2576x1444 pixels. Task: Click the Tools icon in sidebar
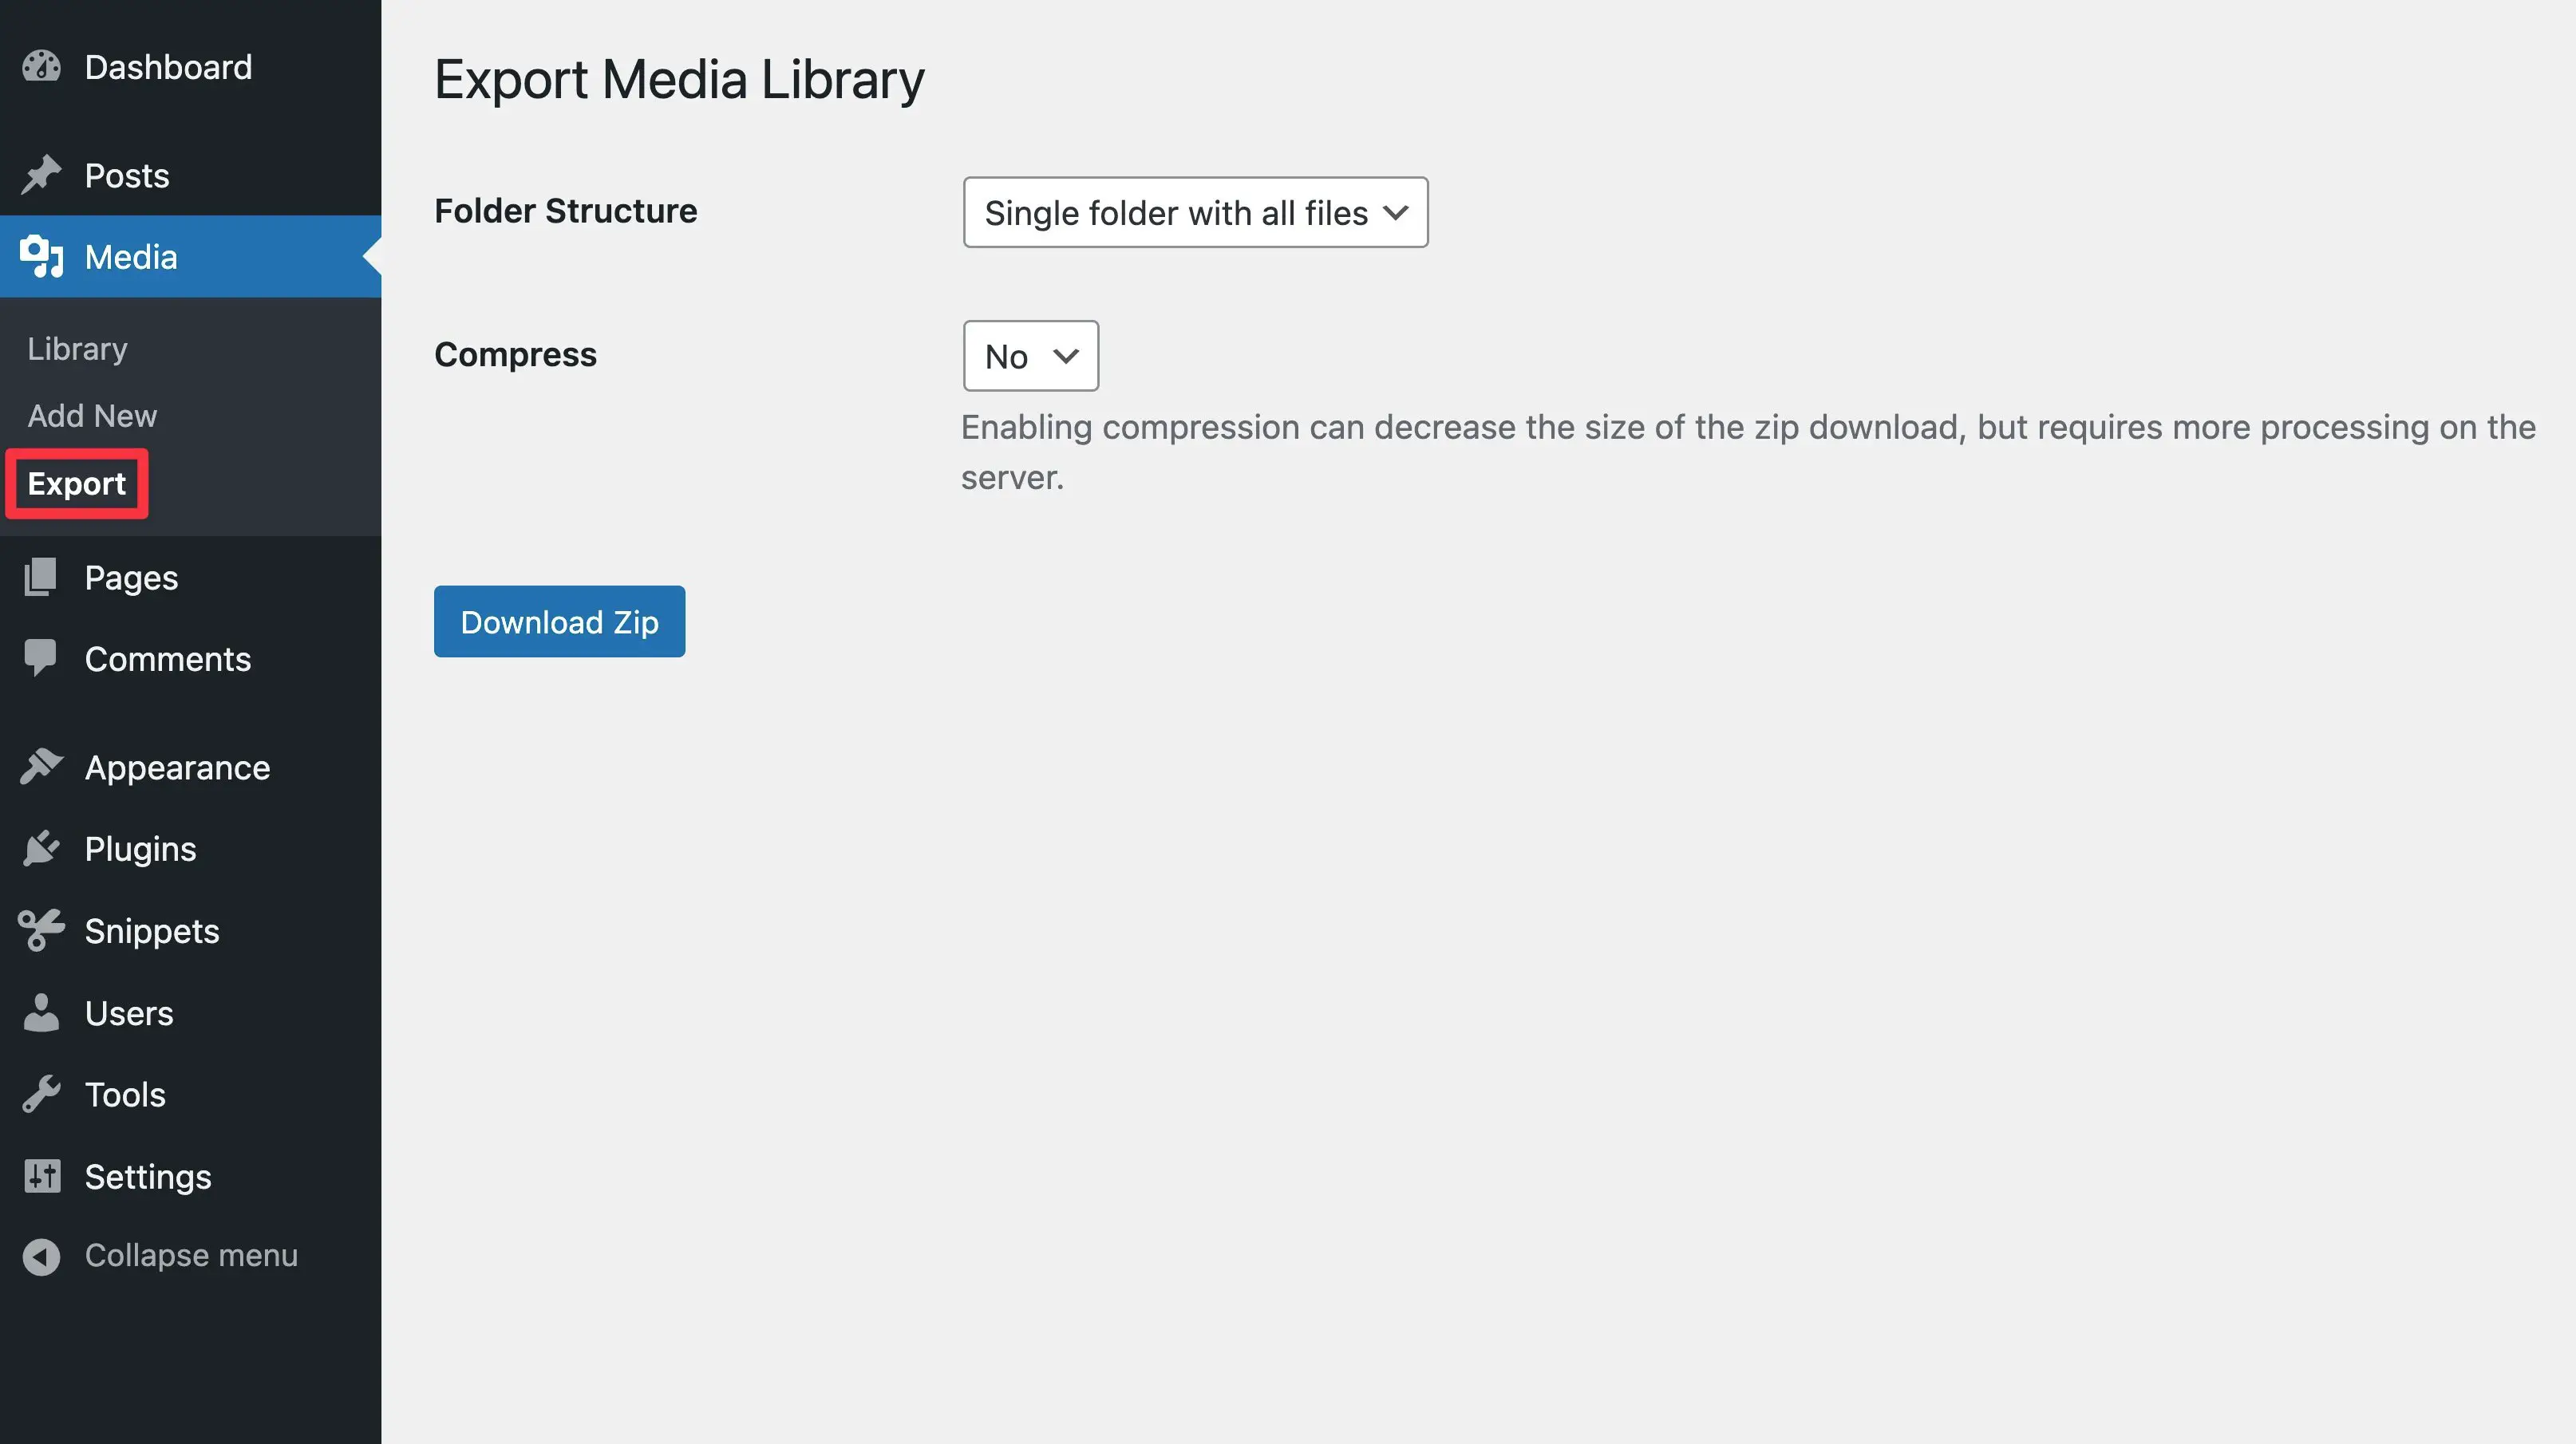[42, 1094]
